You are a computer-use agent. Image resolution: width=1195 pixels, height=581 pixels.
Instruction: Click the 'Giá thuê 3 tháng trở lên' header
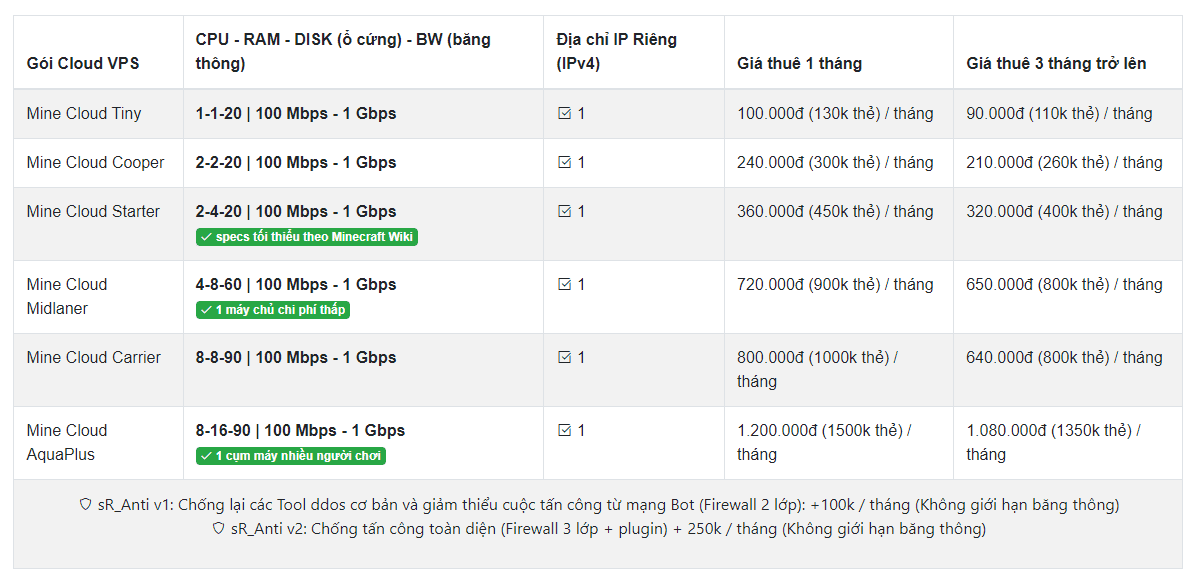tap(1056, 64)
